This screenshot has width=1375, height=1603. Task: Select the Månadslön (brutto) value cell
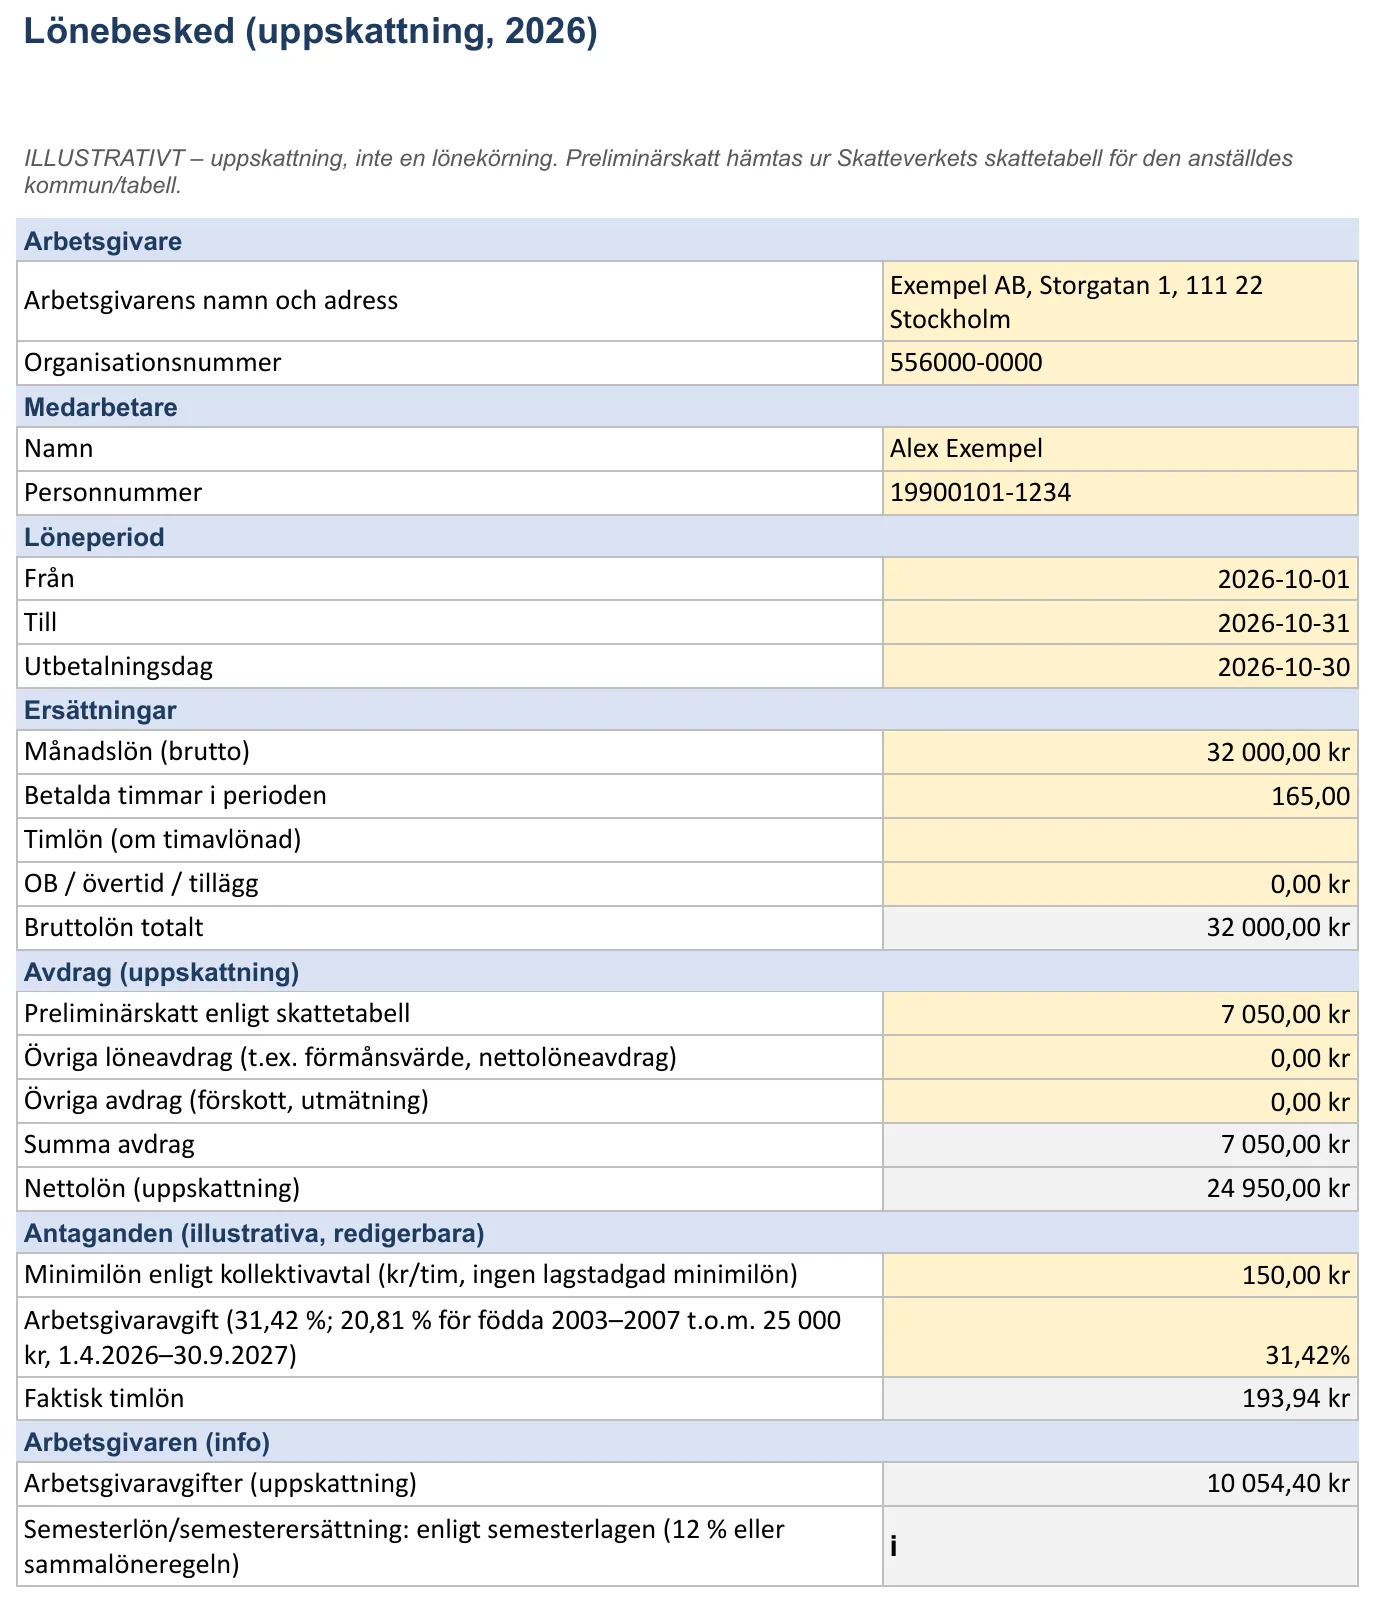1120,752
